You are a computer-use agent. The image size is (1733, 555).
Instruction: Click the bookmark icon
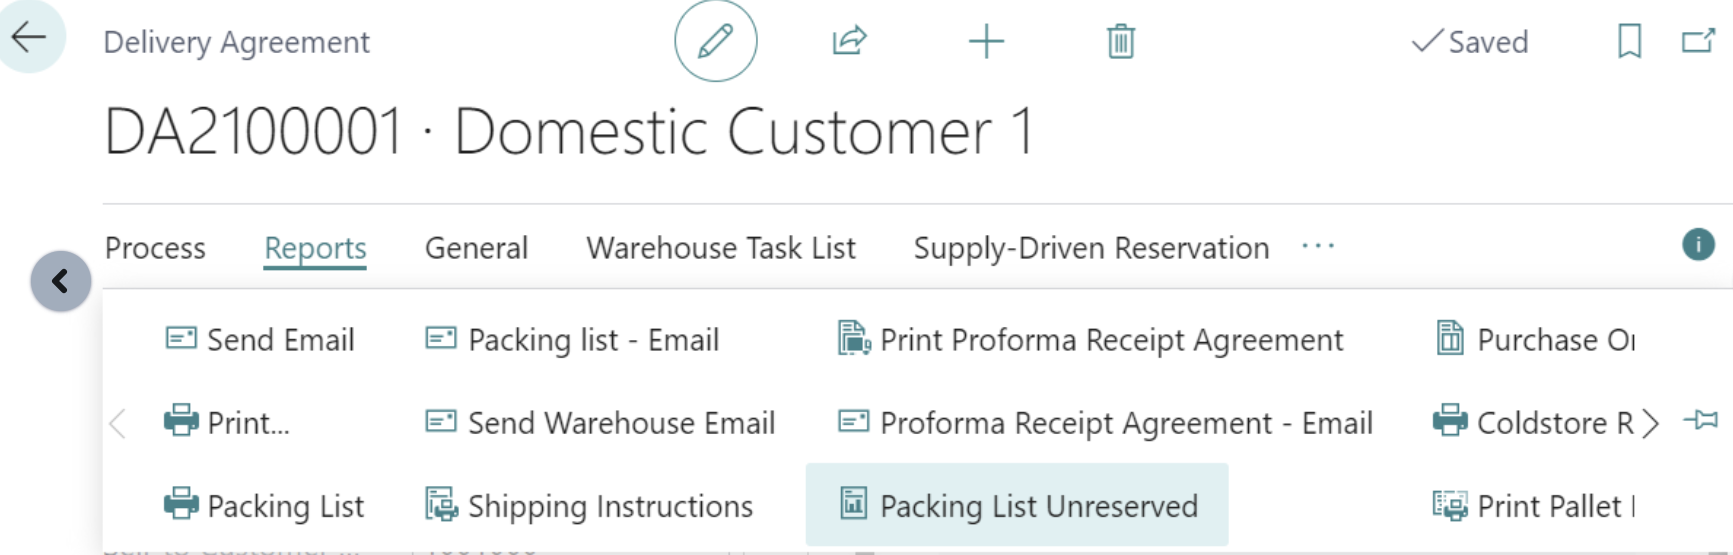coord(1629,41)
